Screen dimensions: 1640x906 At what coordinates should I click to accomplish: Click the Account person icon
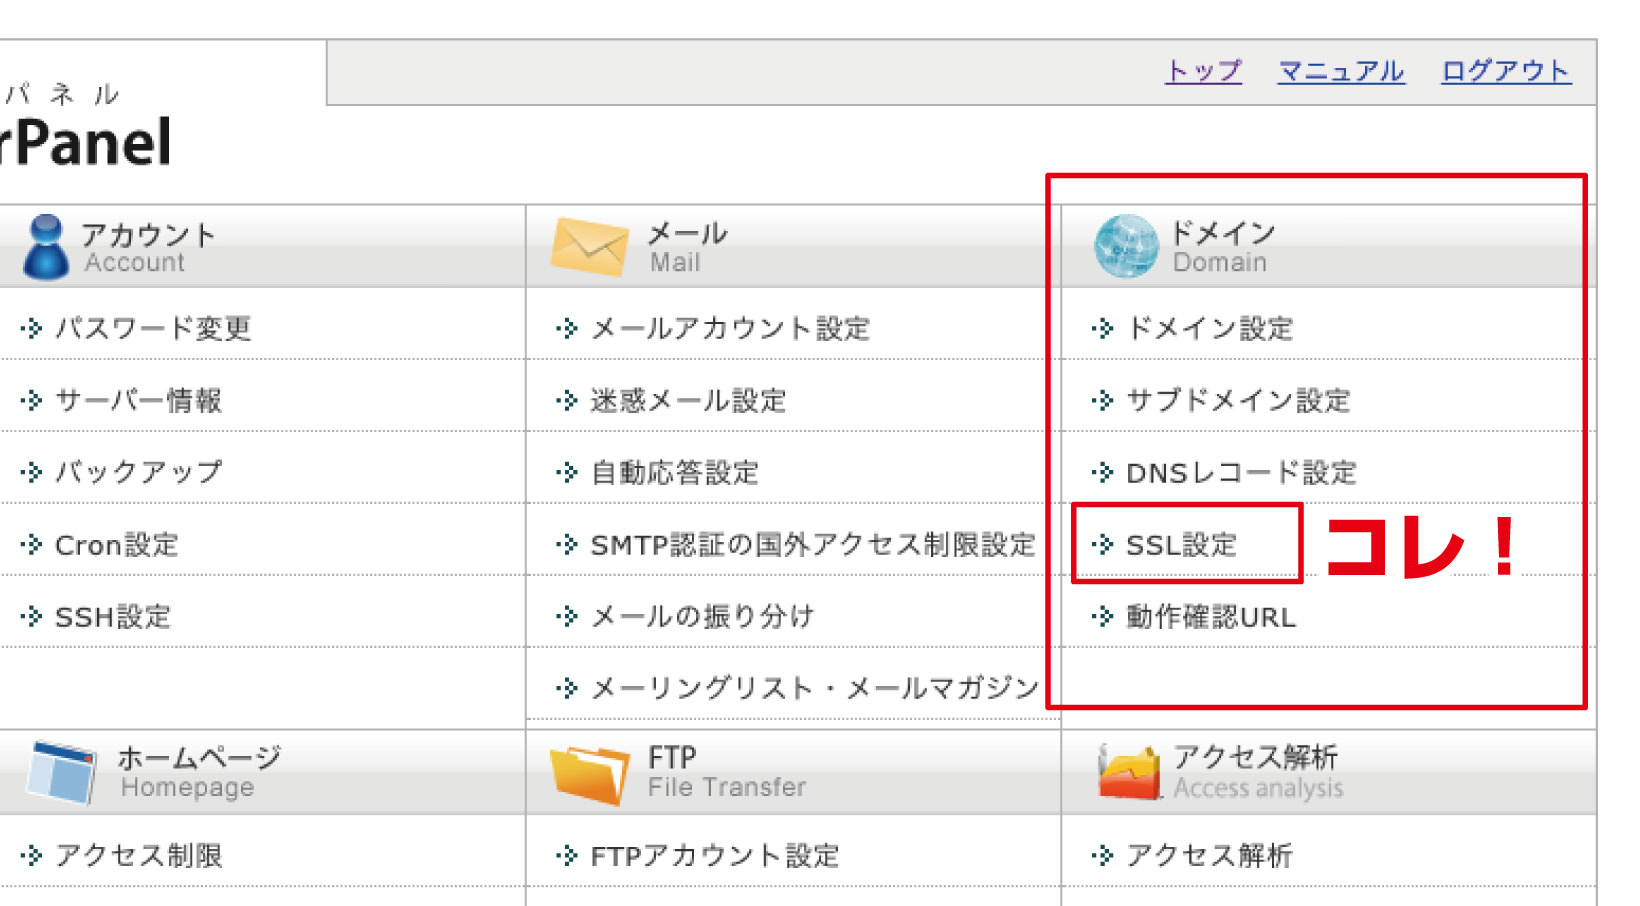point(46,246)
